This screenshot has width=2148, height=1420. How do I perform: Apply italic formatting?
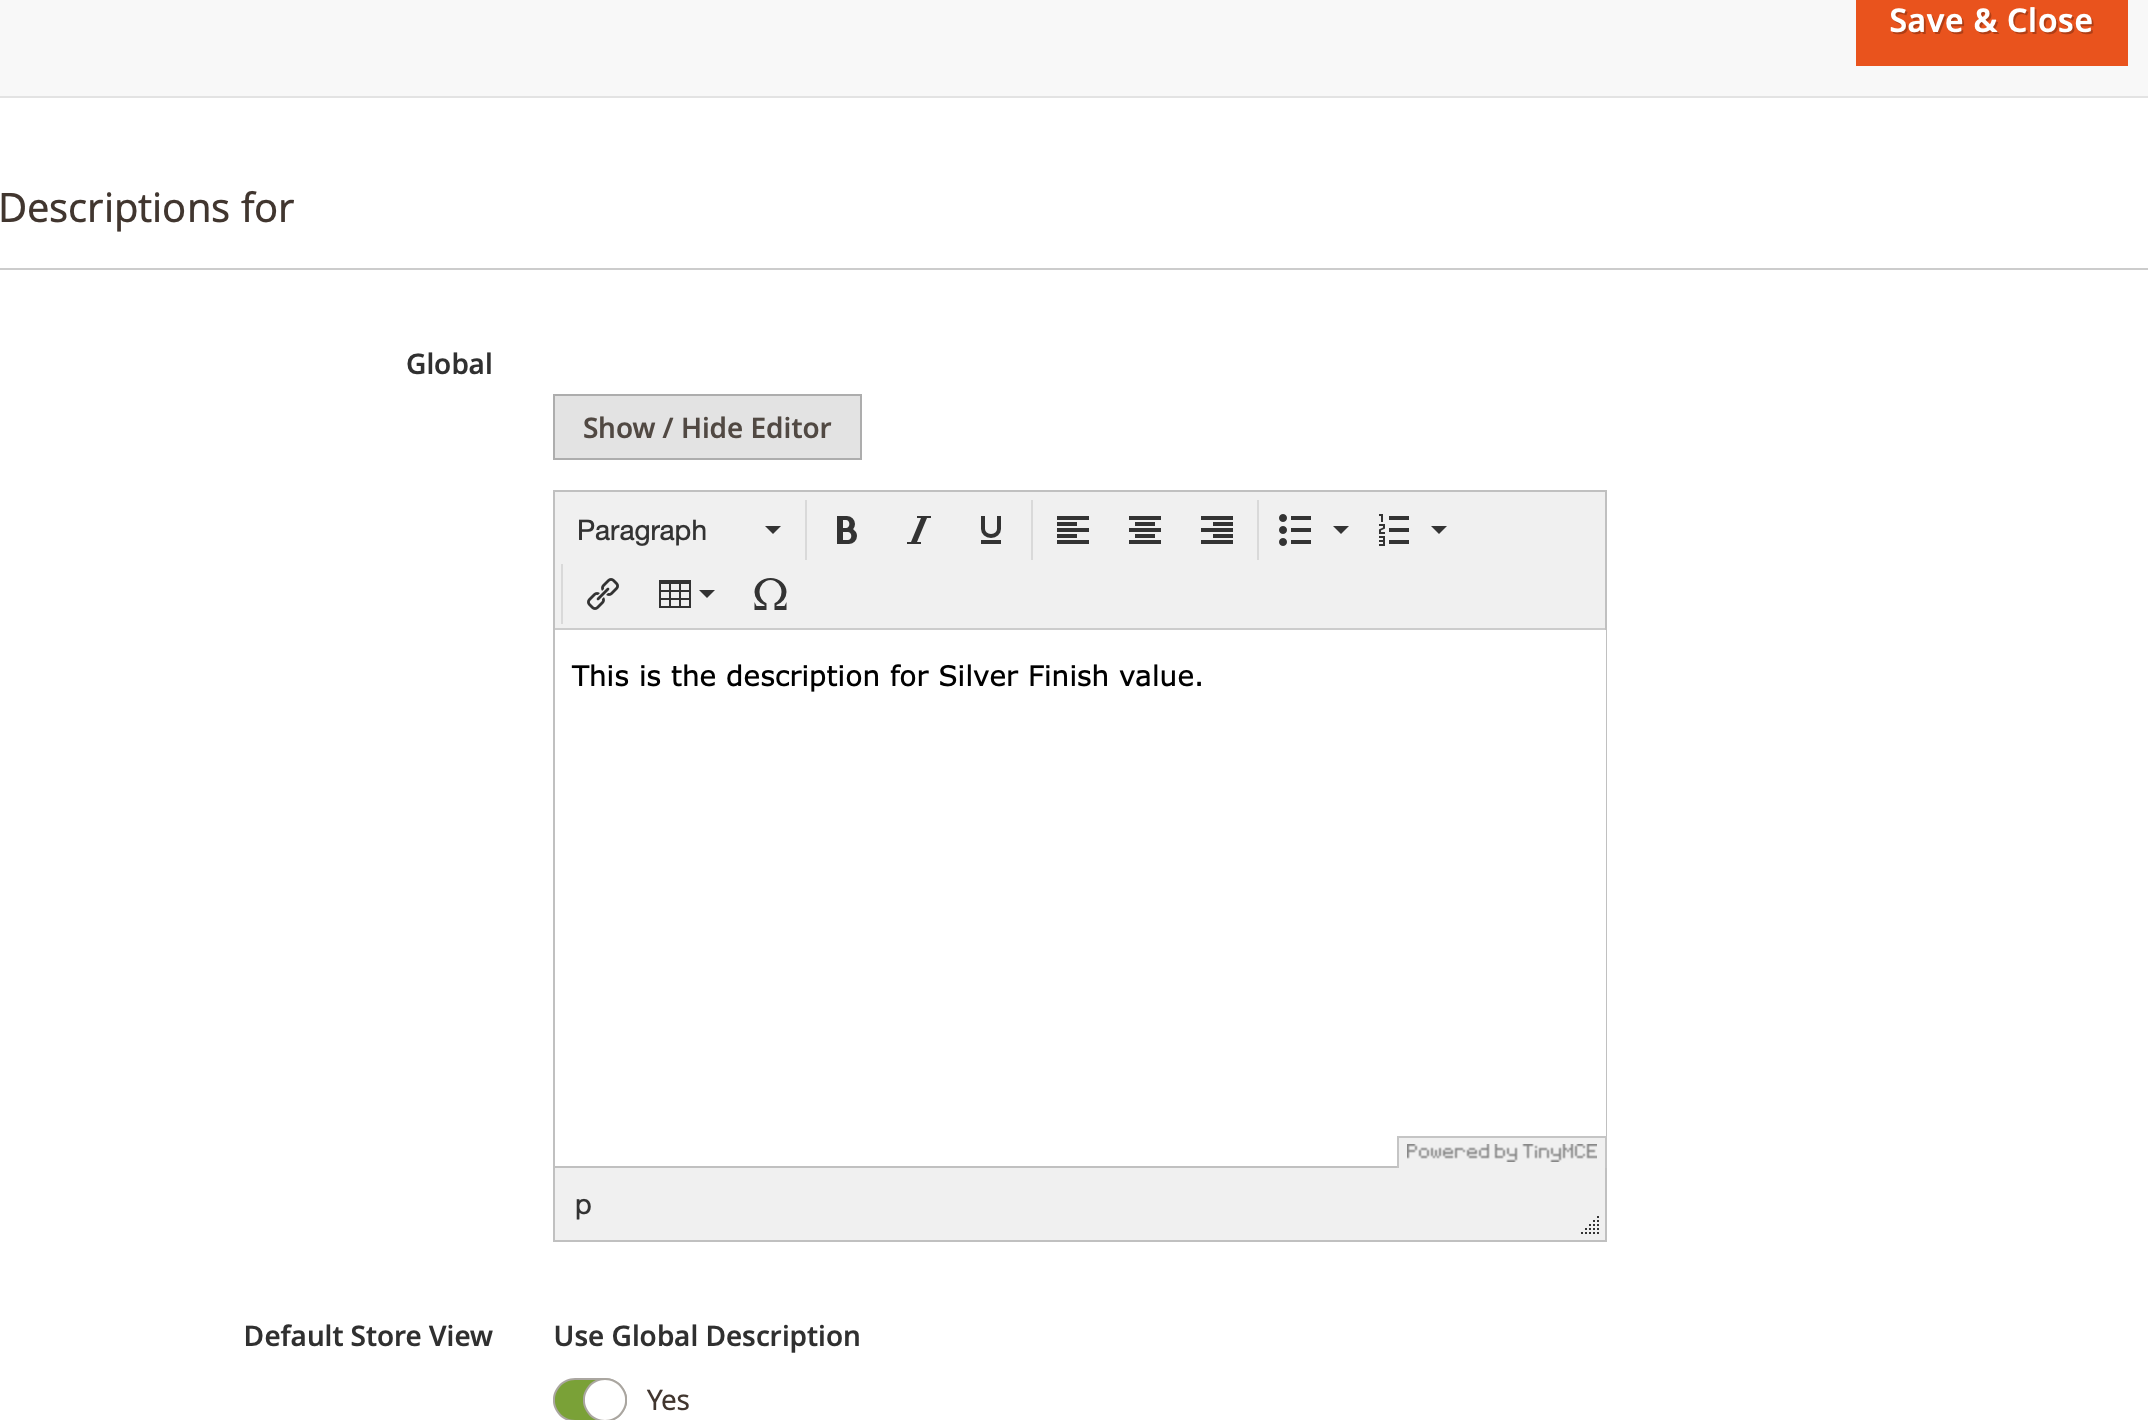click(918, 530)
